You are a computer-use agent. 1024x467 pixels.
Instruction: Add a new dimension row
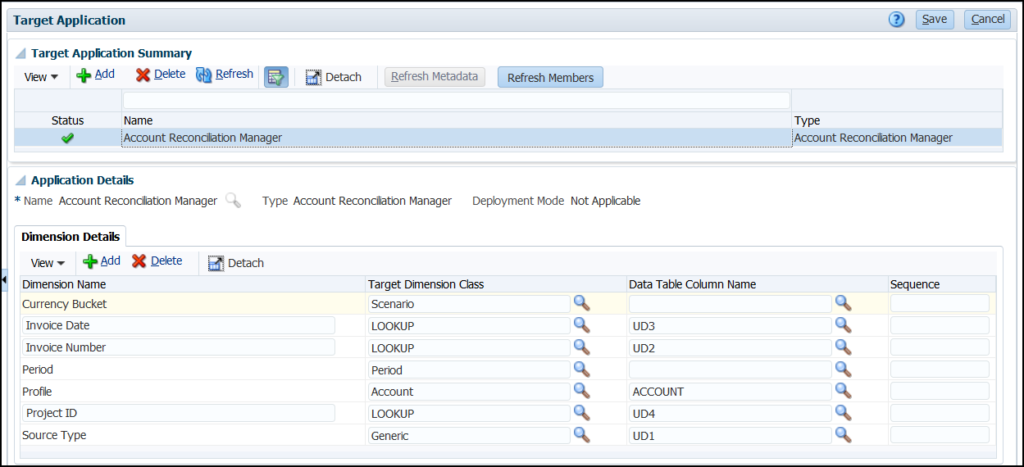click(x=102, y=261)
